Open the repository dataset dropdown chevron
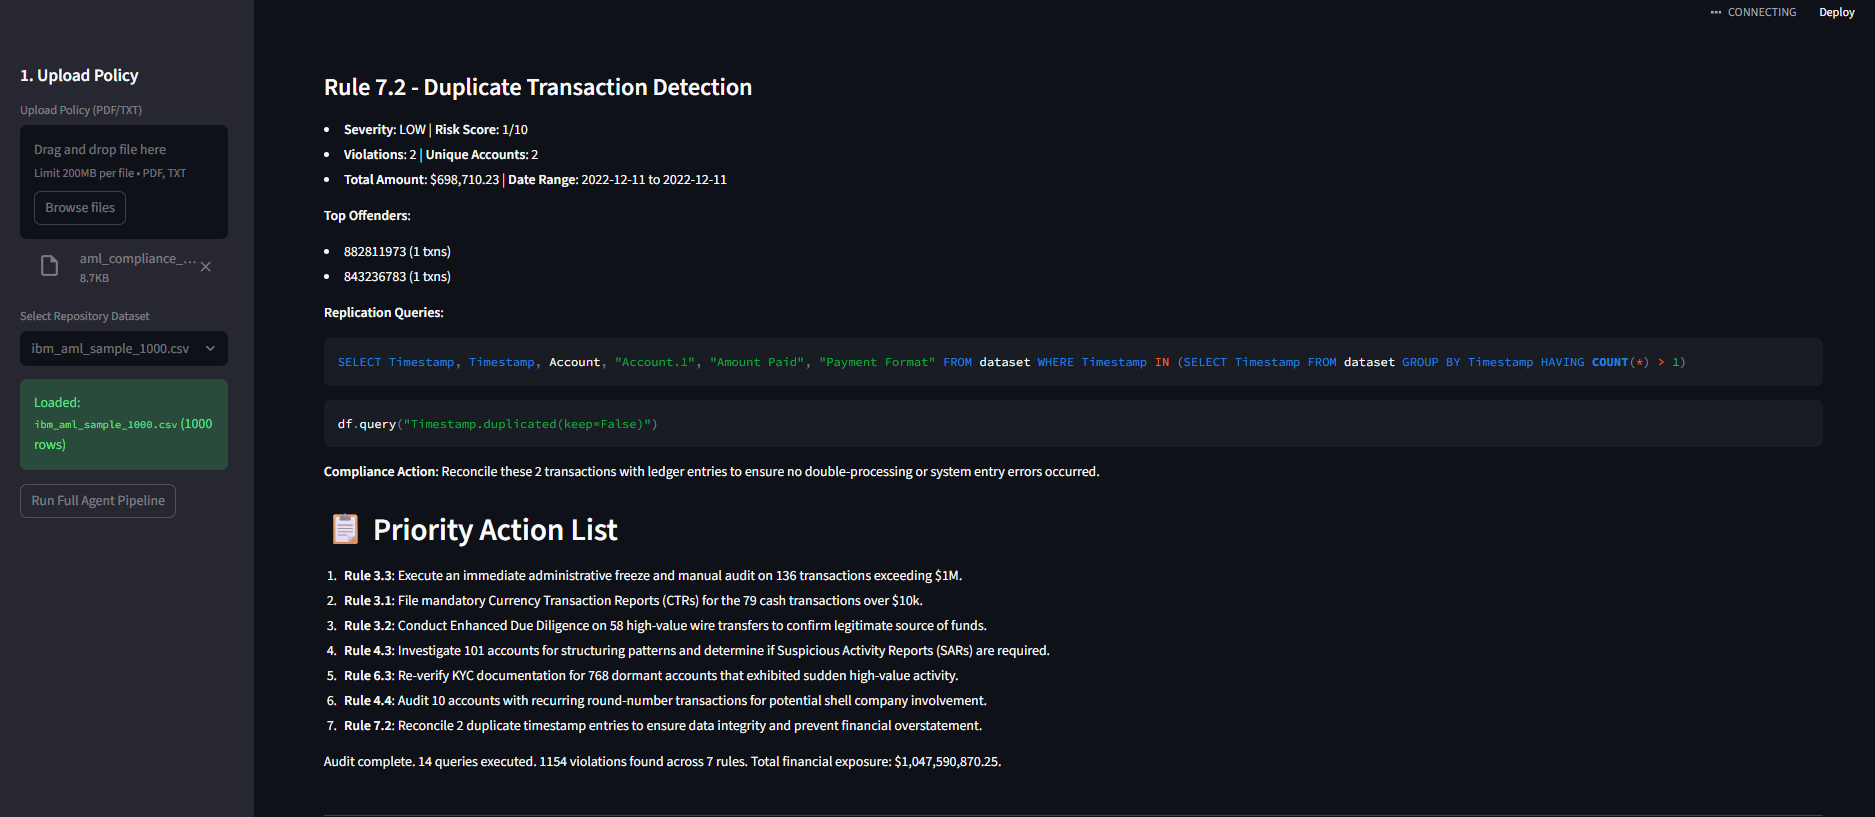 [x=210, y=348]
